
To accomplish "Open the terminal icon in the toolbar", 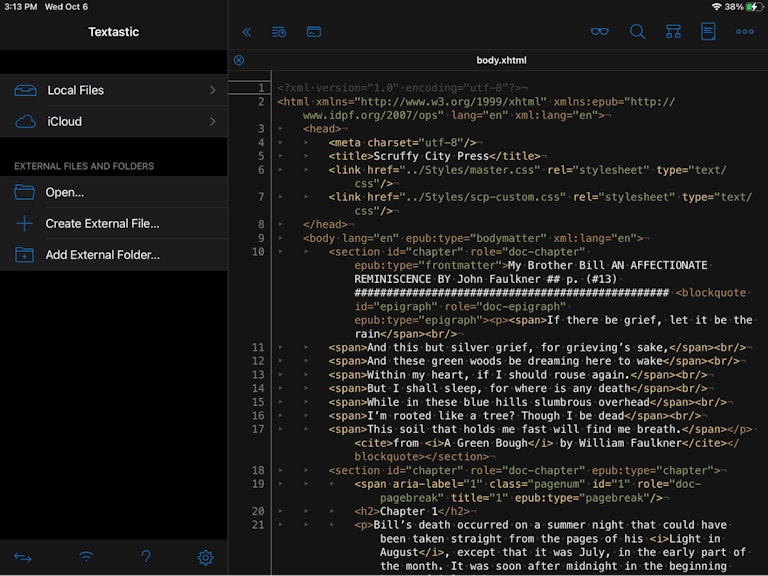I will 313,32.
